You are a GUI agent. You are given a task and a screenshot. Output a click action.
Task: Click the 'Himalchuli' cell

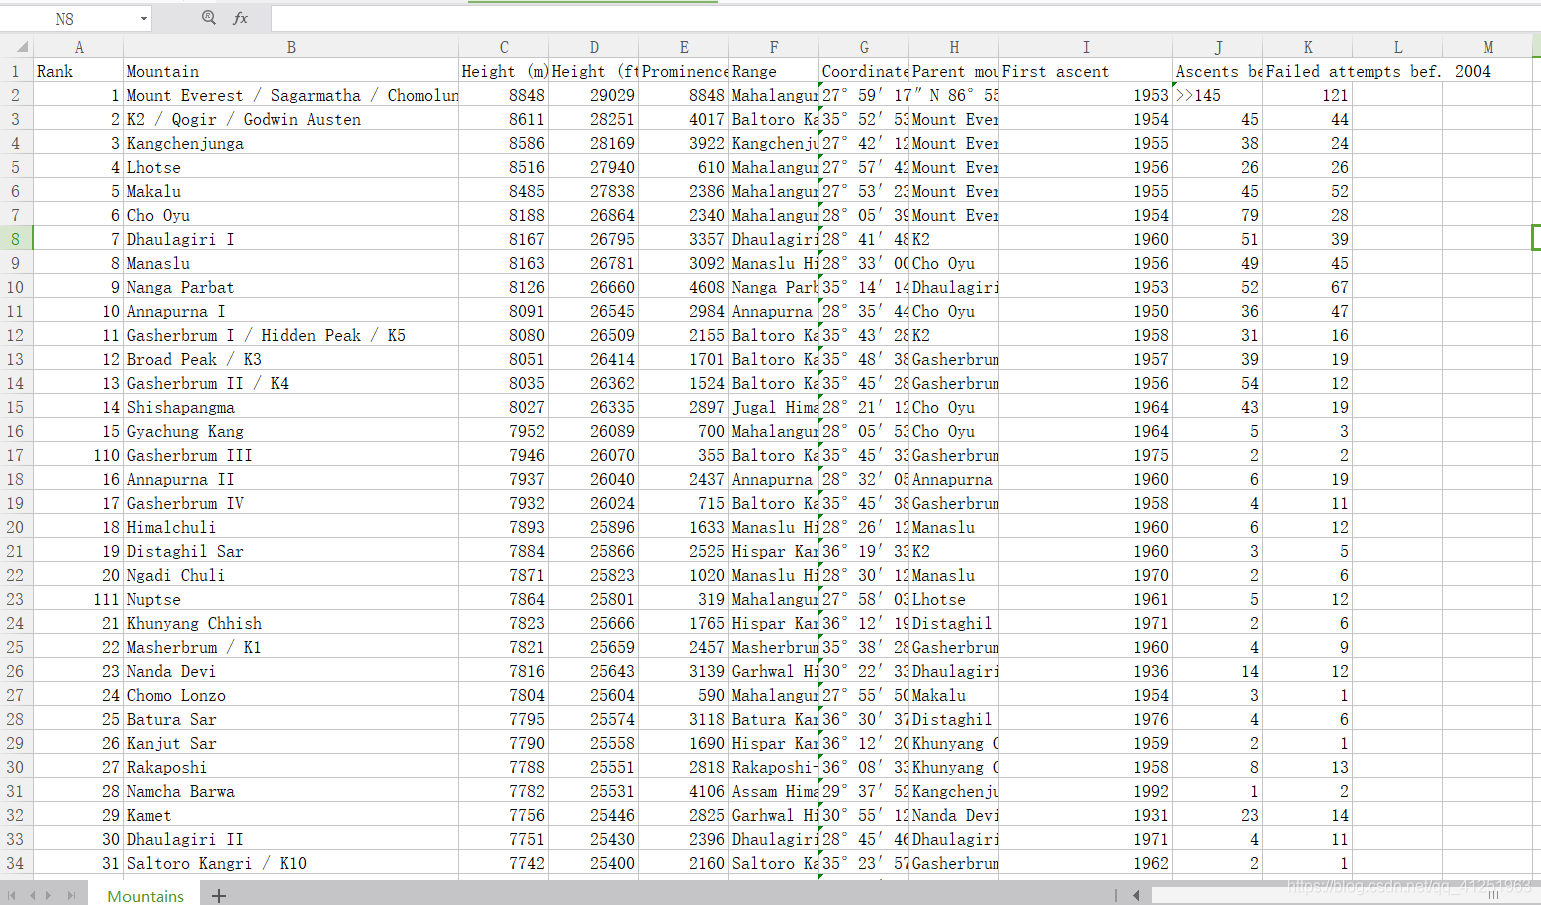291,527
